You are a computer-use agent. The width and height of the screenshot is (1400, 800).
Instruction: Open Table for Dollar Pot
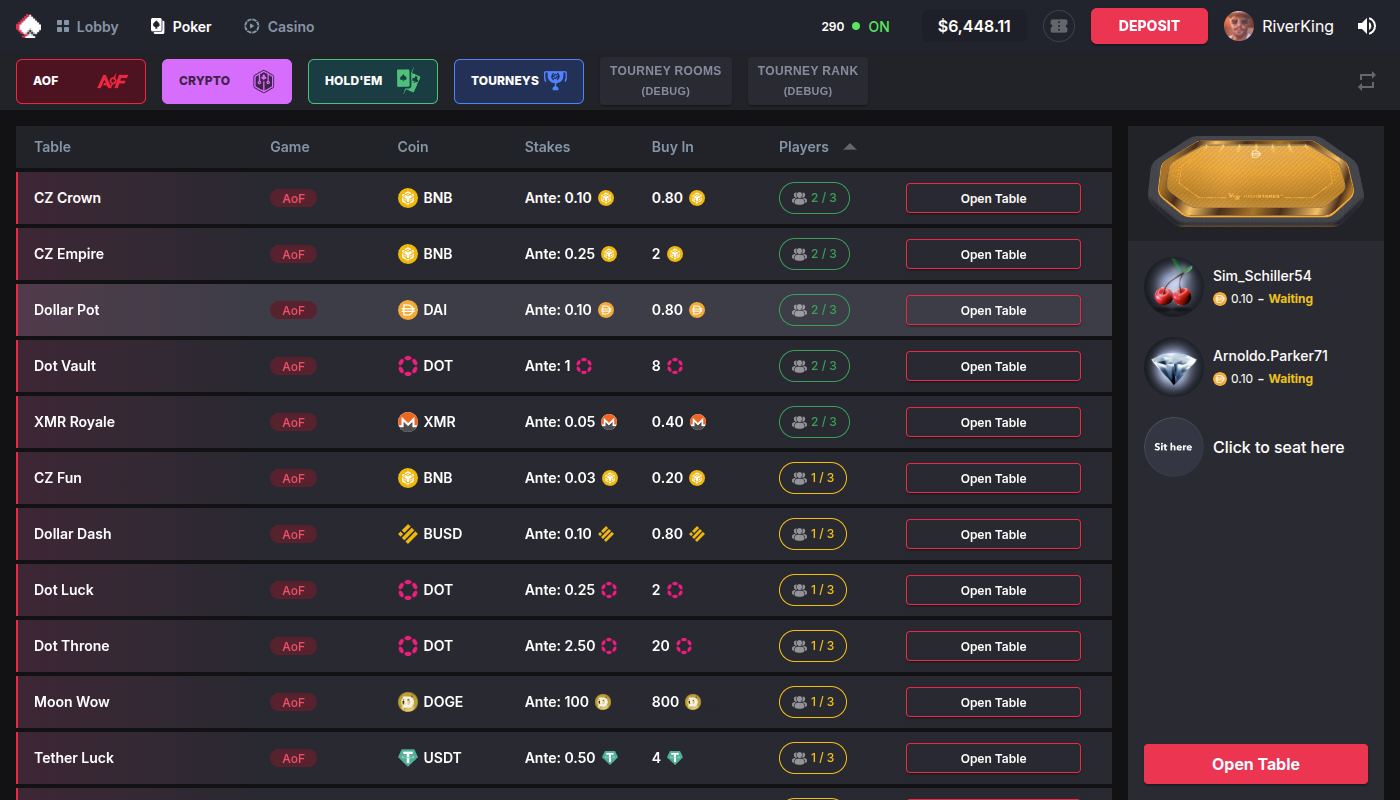click(x=992, y=310)
